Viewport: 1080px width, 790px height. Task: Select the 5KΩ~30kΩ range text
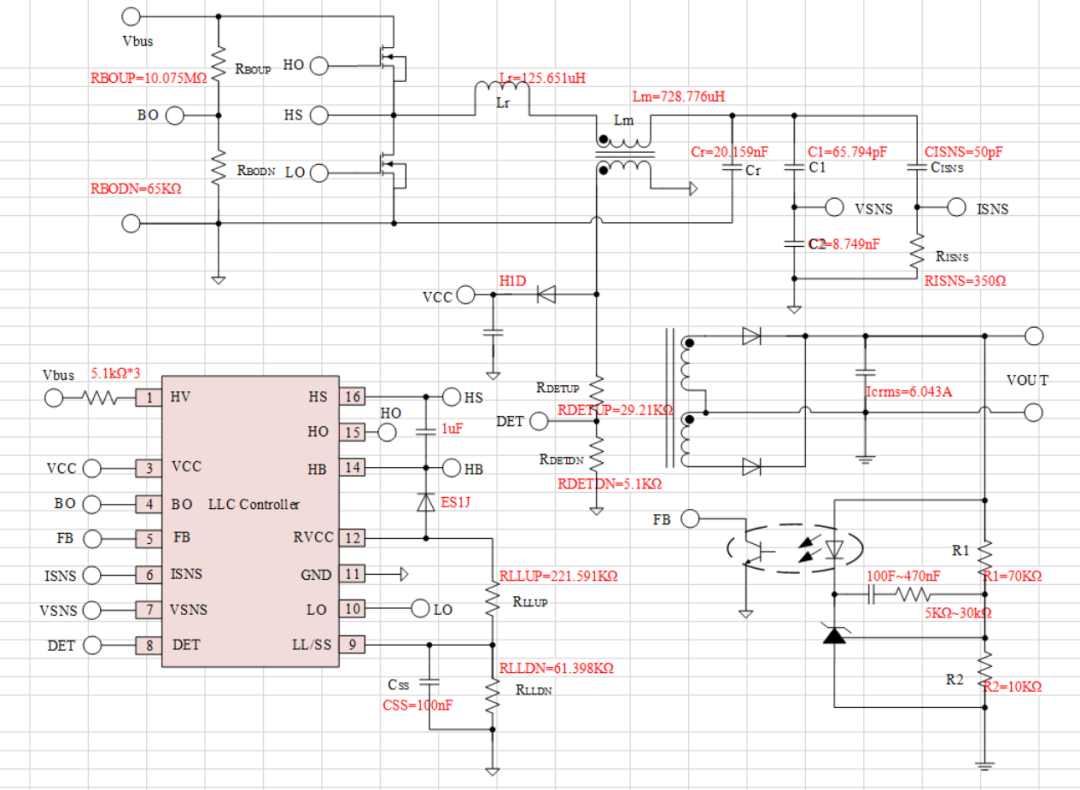(x=958, y=613)
